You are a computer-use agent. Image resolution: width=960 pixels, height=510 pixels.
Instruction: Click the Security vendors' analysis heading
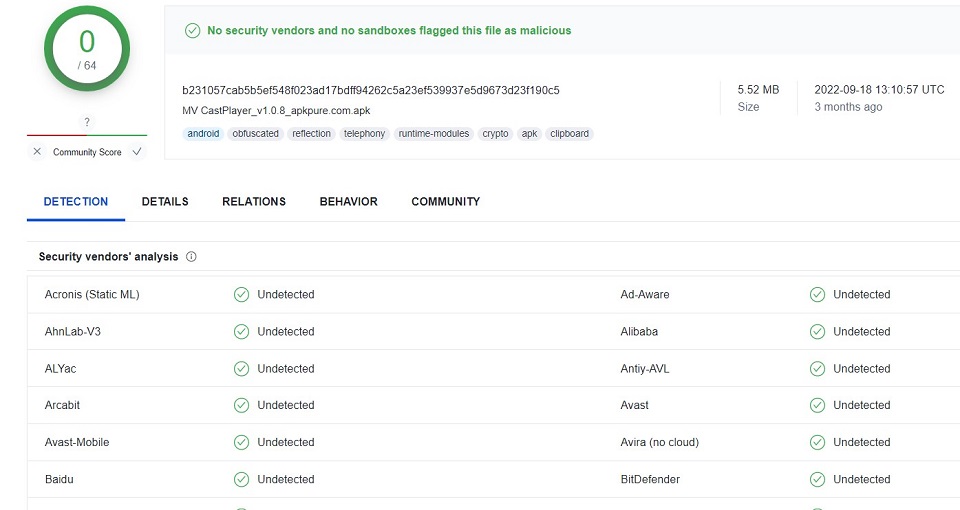click(x=108, y=257)
